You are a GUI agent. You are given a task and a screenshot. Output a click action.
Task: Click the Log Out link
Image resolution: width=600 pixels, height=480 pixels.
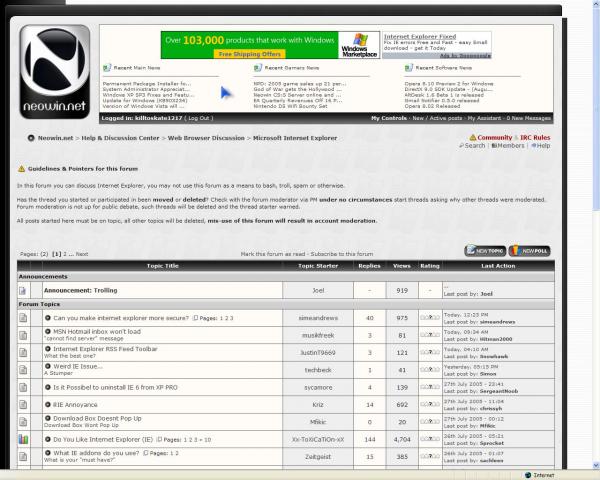[199, 118]
